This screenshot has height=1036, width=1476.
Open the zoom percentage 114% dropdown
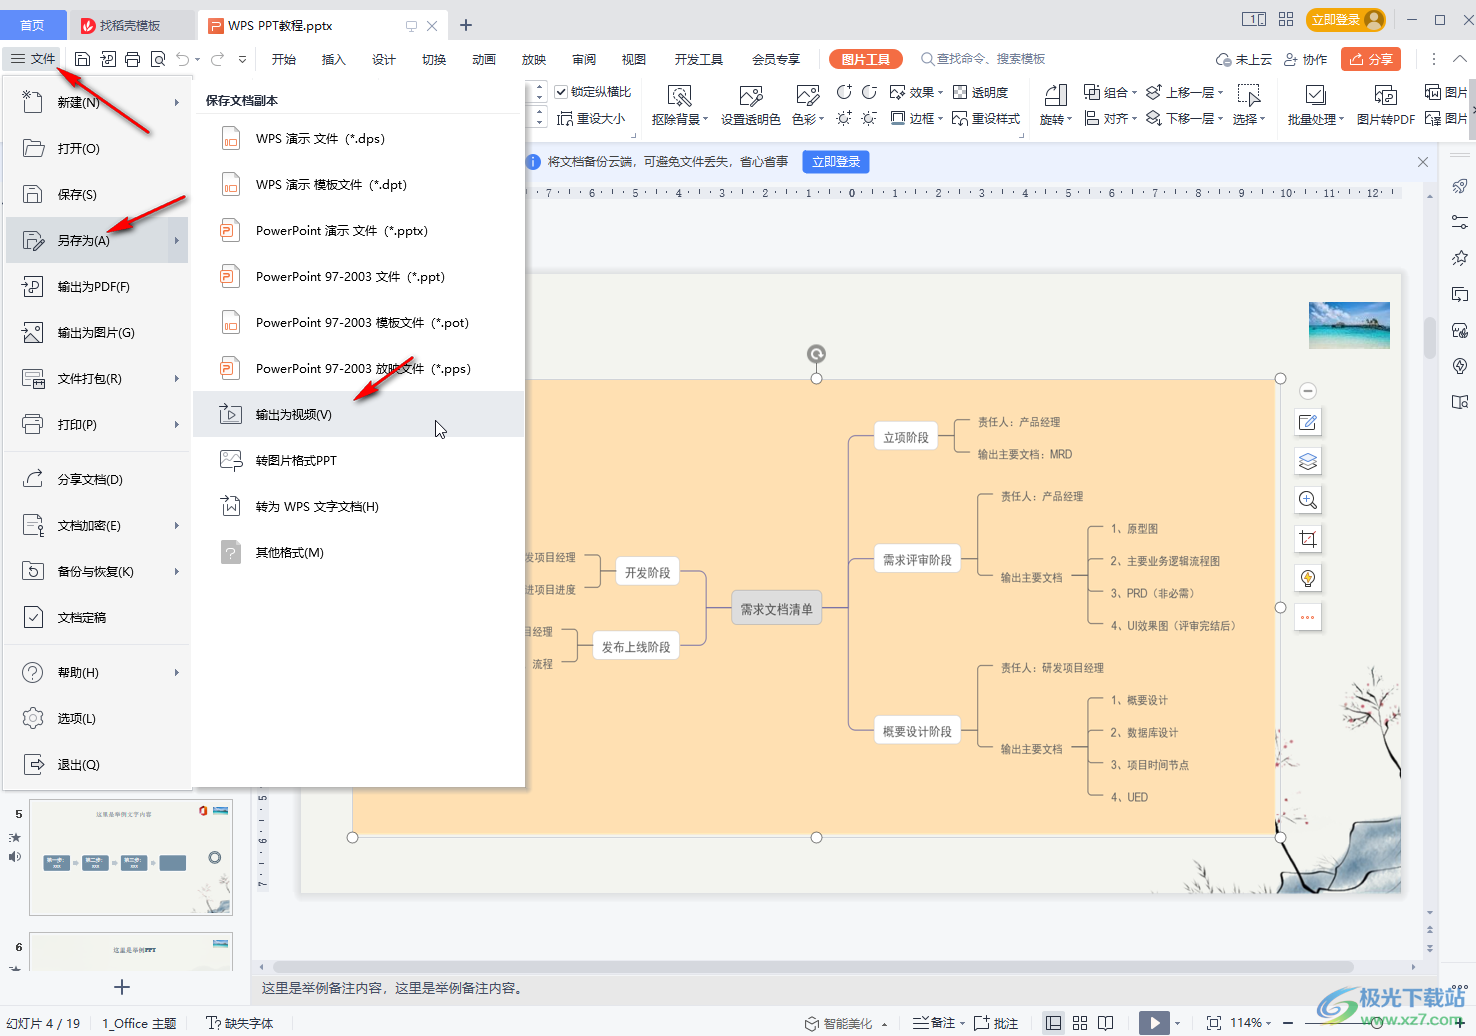coord(1250,1023)
